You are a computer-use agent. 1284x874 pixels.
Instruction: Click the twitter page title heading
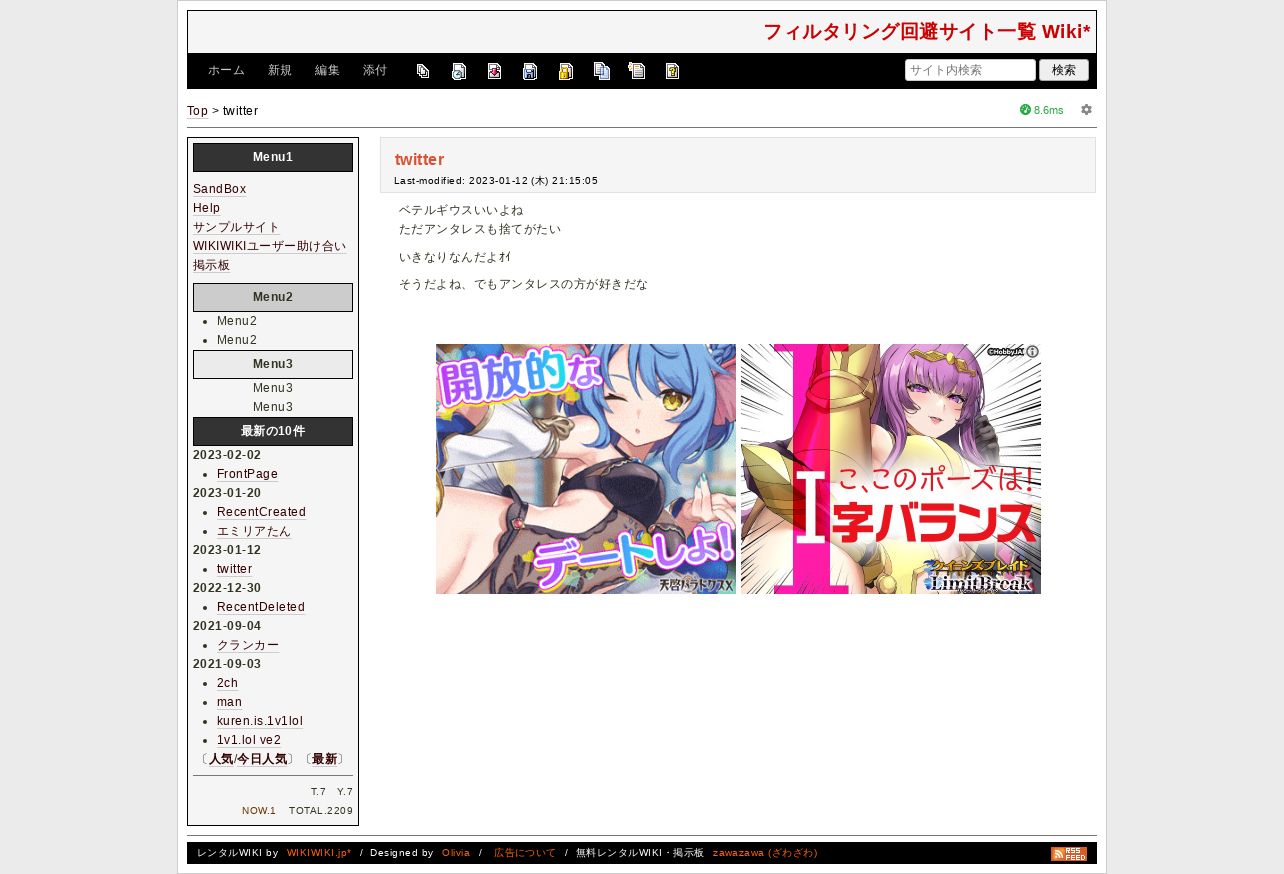tap(419, 159)
